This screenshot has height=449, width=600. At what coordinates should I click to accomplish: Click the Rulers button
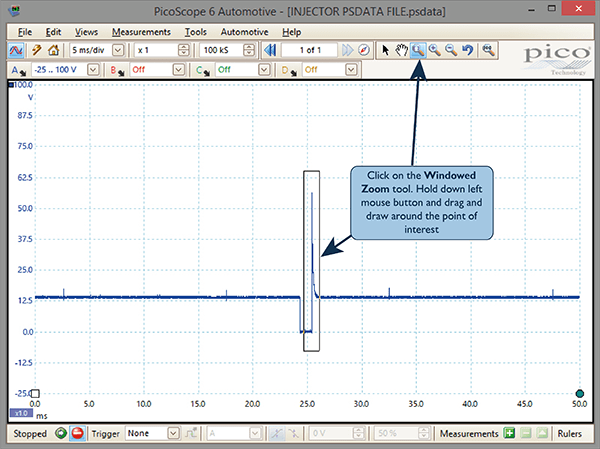(569, 433)
